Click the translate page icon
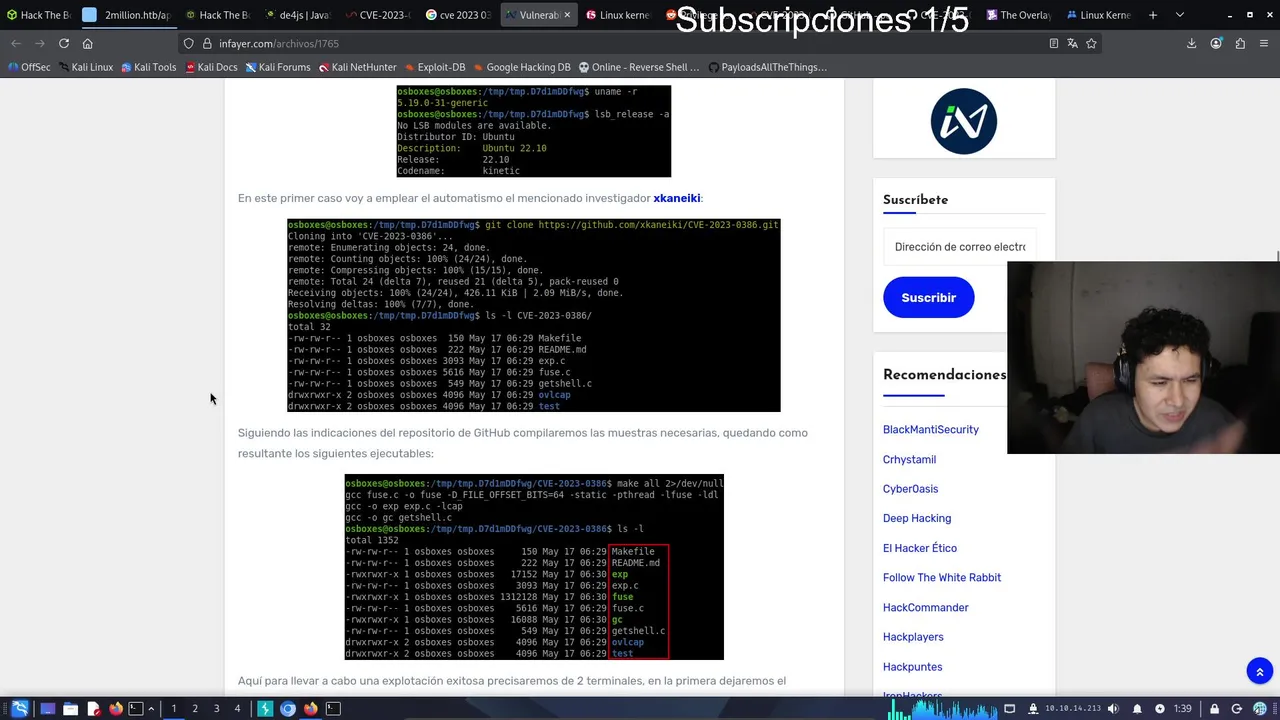The height and width of the screenshot is (720, 1280). click(x=1072, y=44)
